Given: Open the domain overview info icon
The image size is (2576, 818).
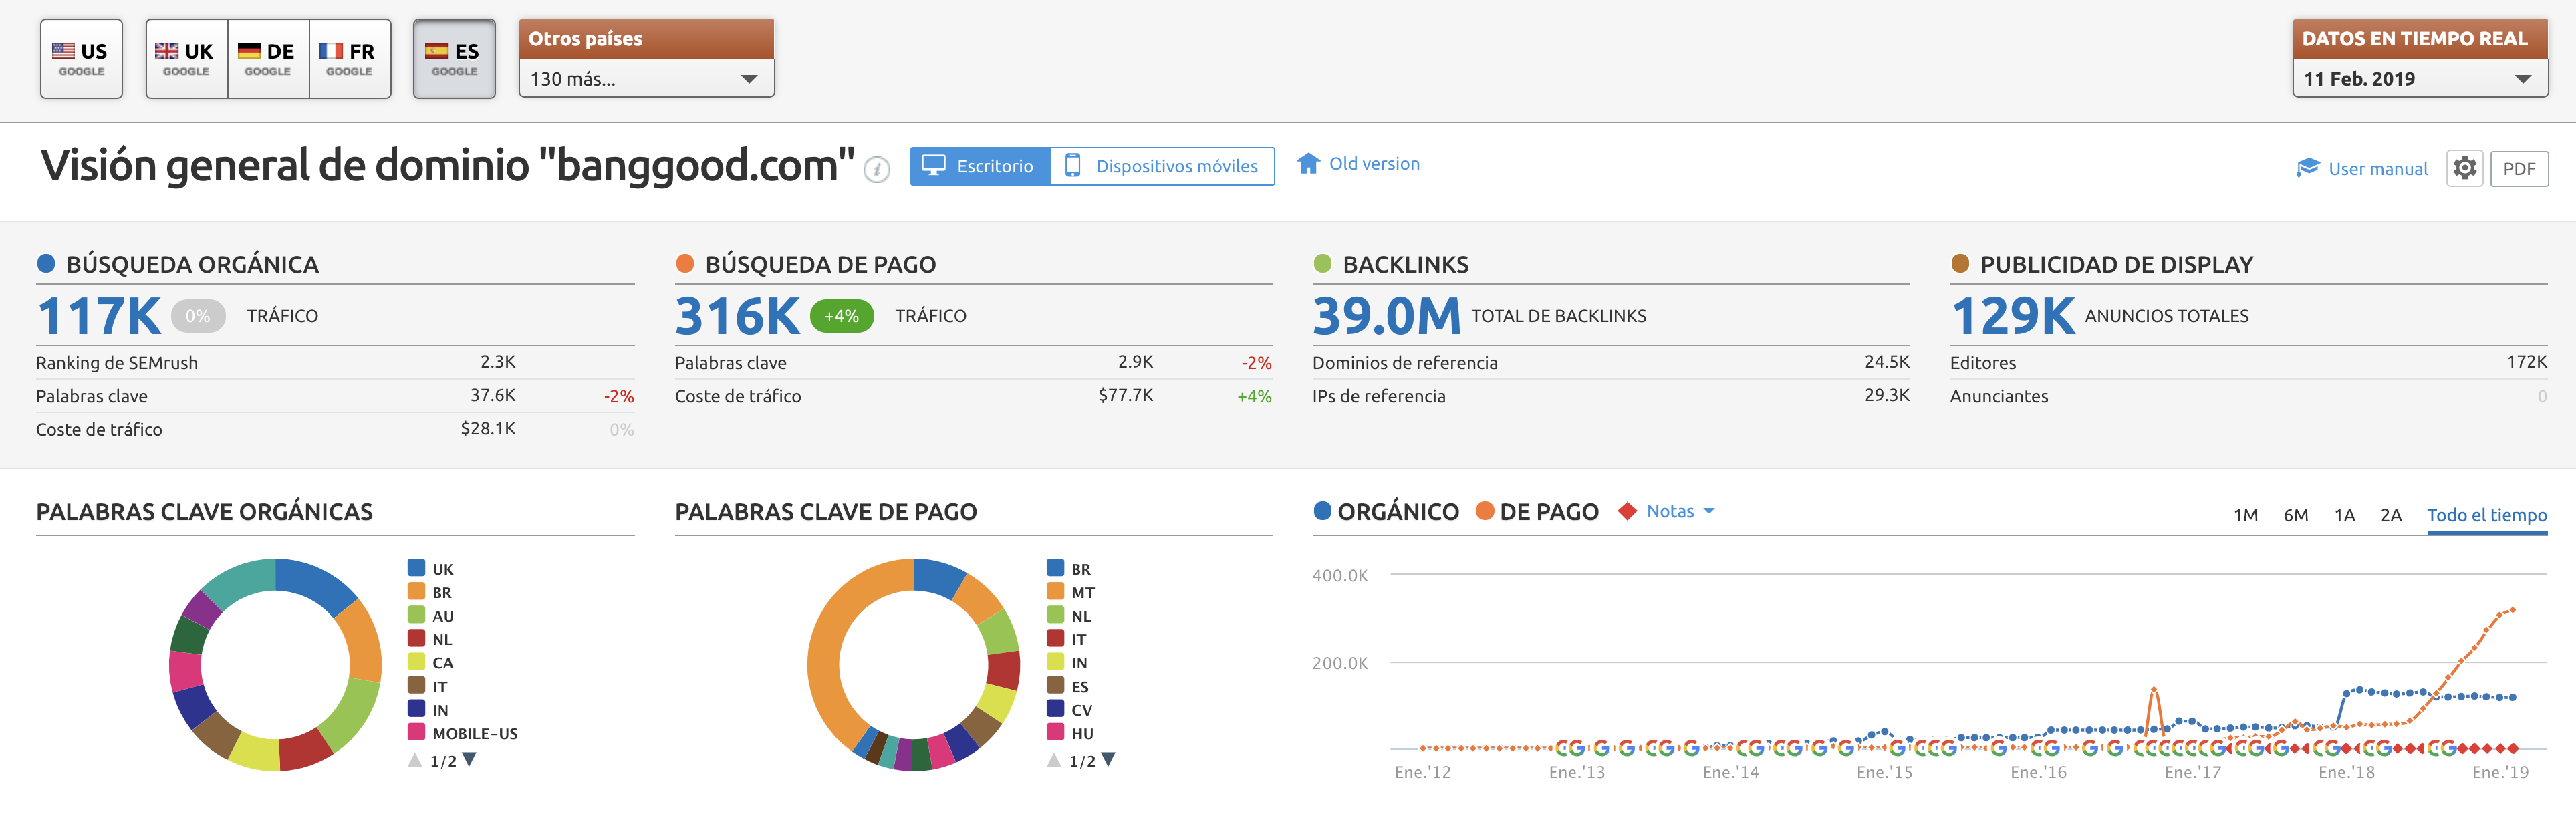Looking at the screenshot, I should point(877,170).
